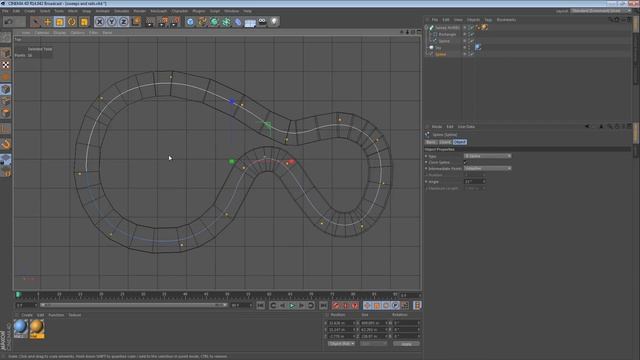Toggle the Y axis lock
The image size is (640, 360).
point(111,22)
